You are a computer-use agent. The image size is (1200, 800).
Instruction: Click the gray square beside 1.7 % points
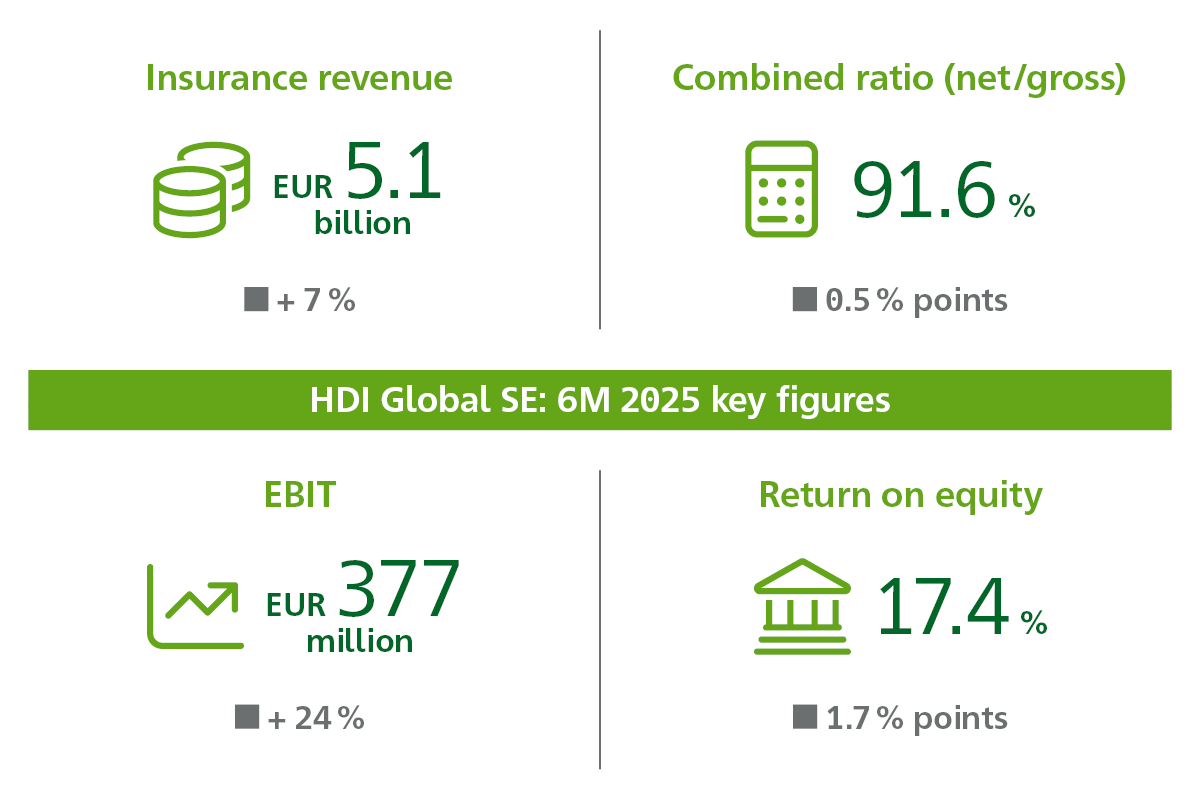(805, 717)
